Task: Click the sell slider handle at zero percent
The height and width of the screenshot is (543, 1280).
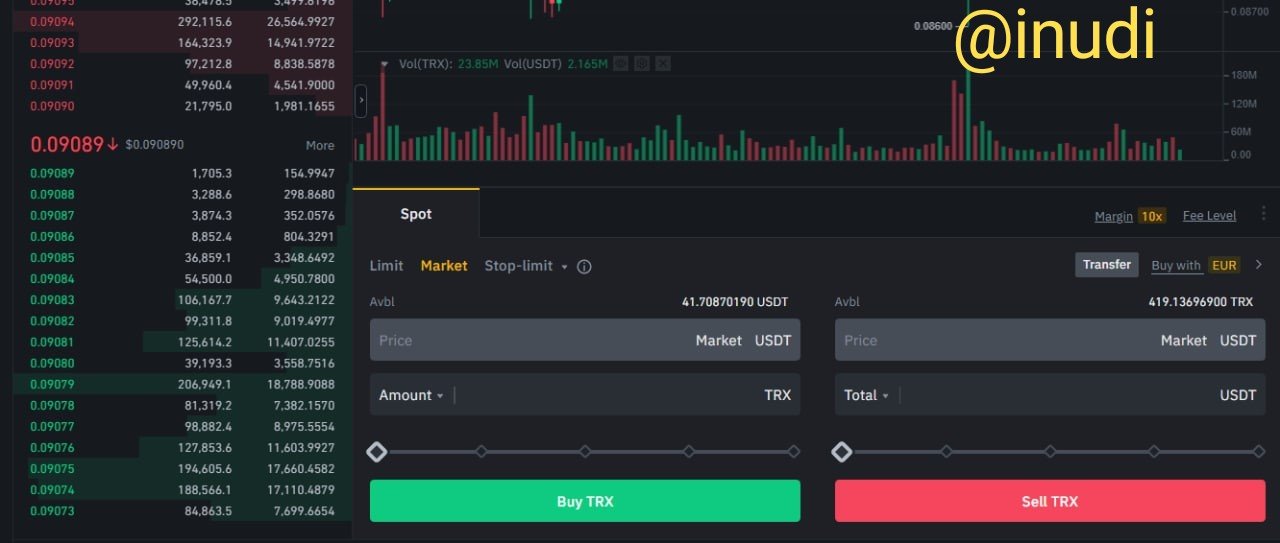Action: (x=842, y=452)
